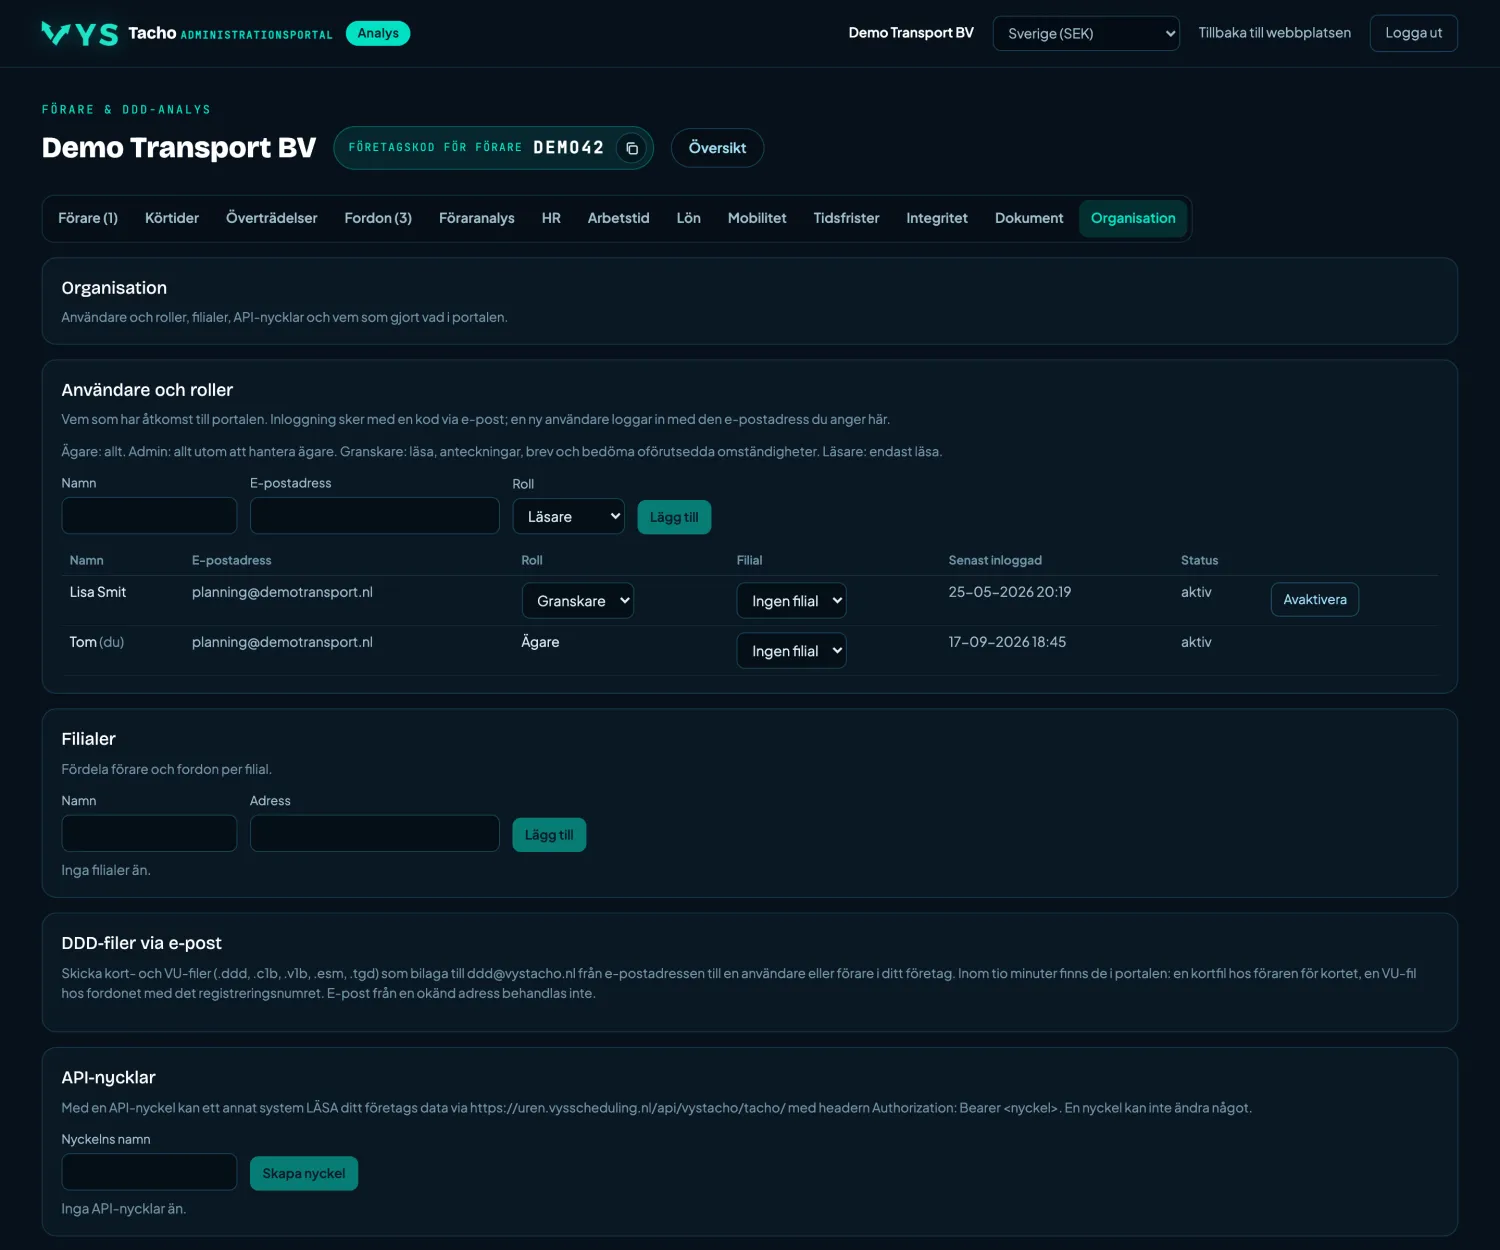
Task: Select the Organisation tab
Action: [x=1133, y=218]
